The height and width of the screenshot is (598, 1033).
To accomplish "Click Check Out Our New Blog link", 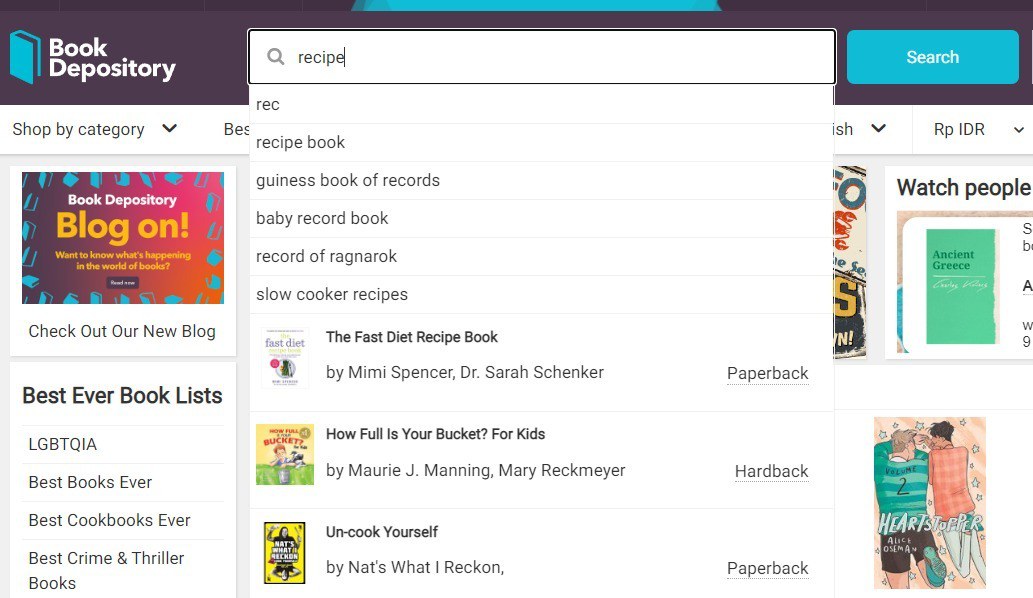I will [x=122, y=331].
